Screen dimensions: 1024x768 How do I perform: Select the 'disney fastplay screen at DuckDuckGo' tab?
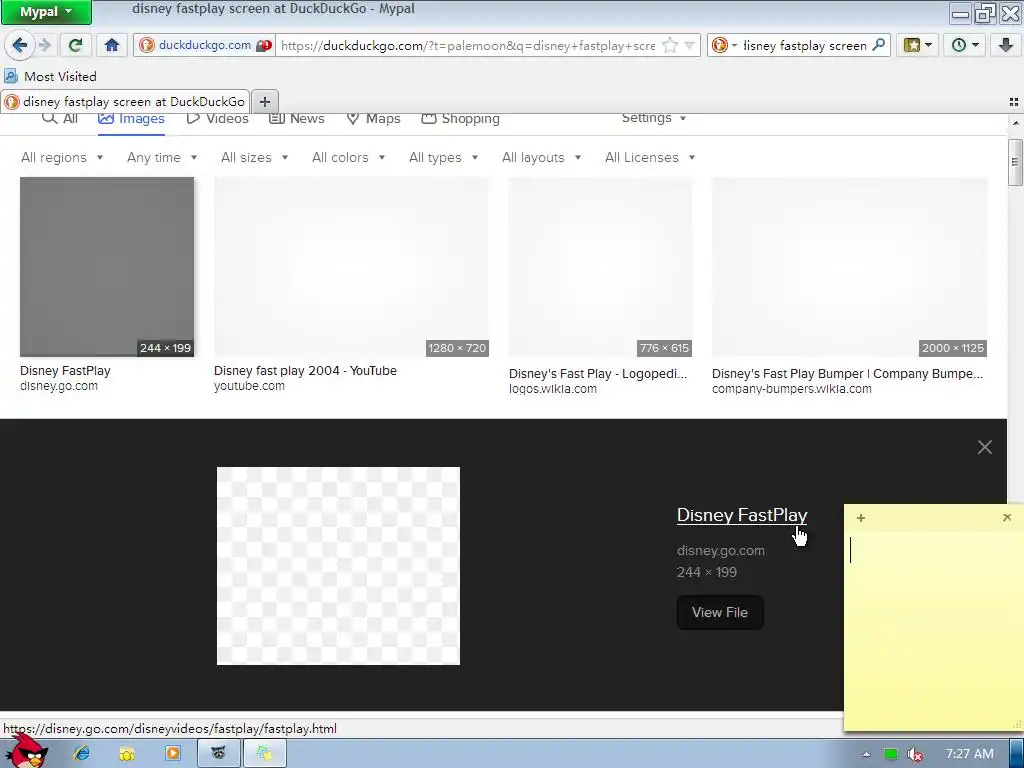[125, 101]
